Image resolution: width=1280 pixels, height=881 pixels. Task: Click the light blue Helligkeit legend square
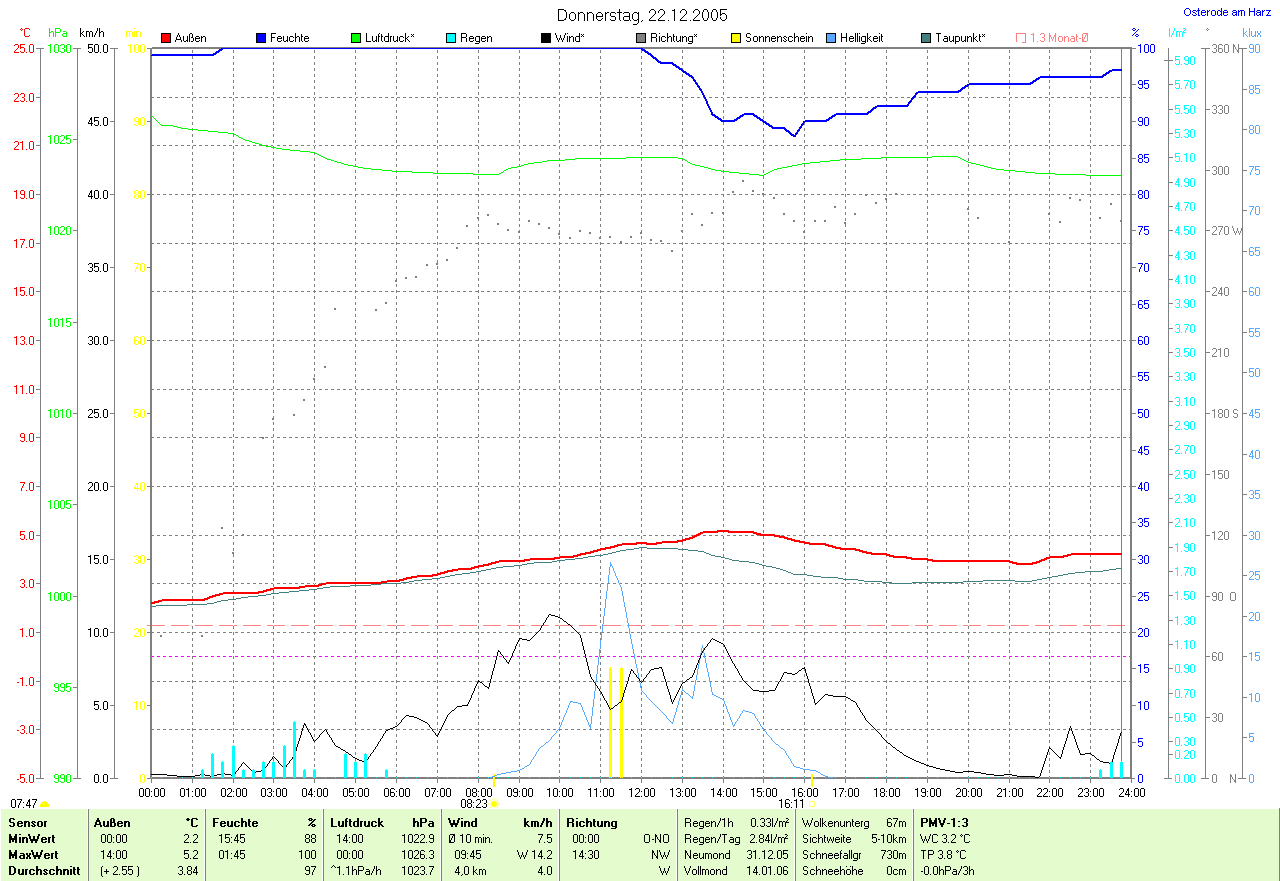pyautogui.click(x=831, y=38)
